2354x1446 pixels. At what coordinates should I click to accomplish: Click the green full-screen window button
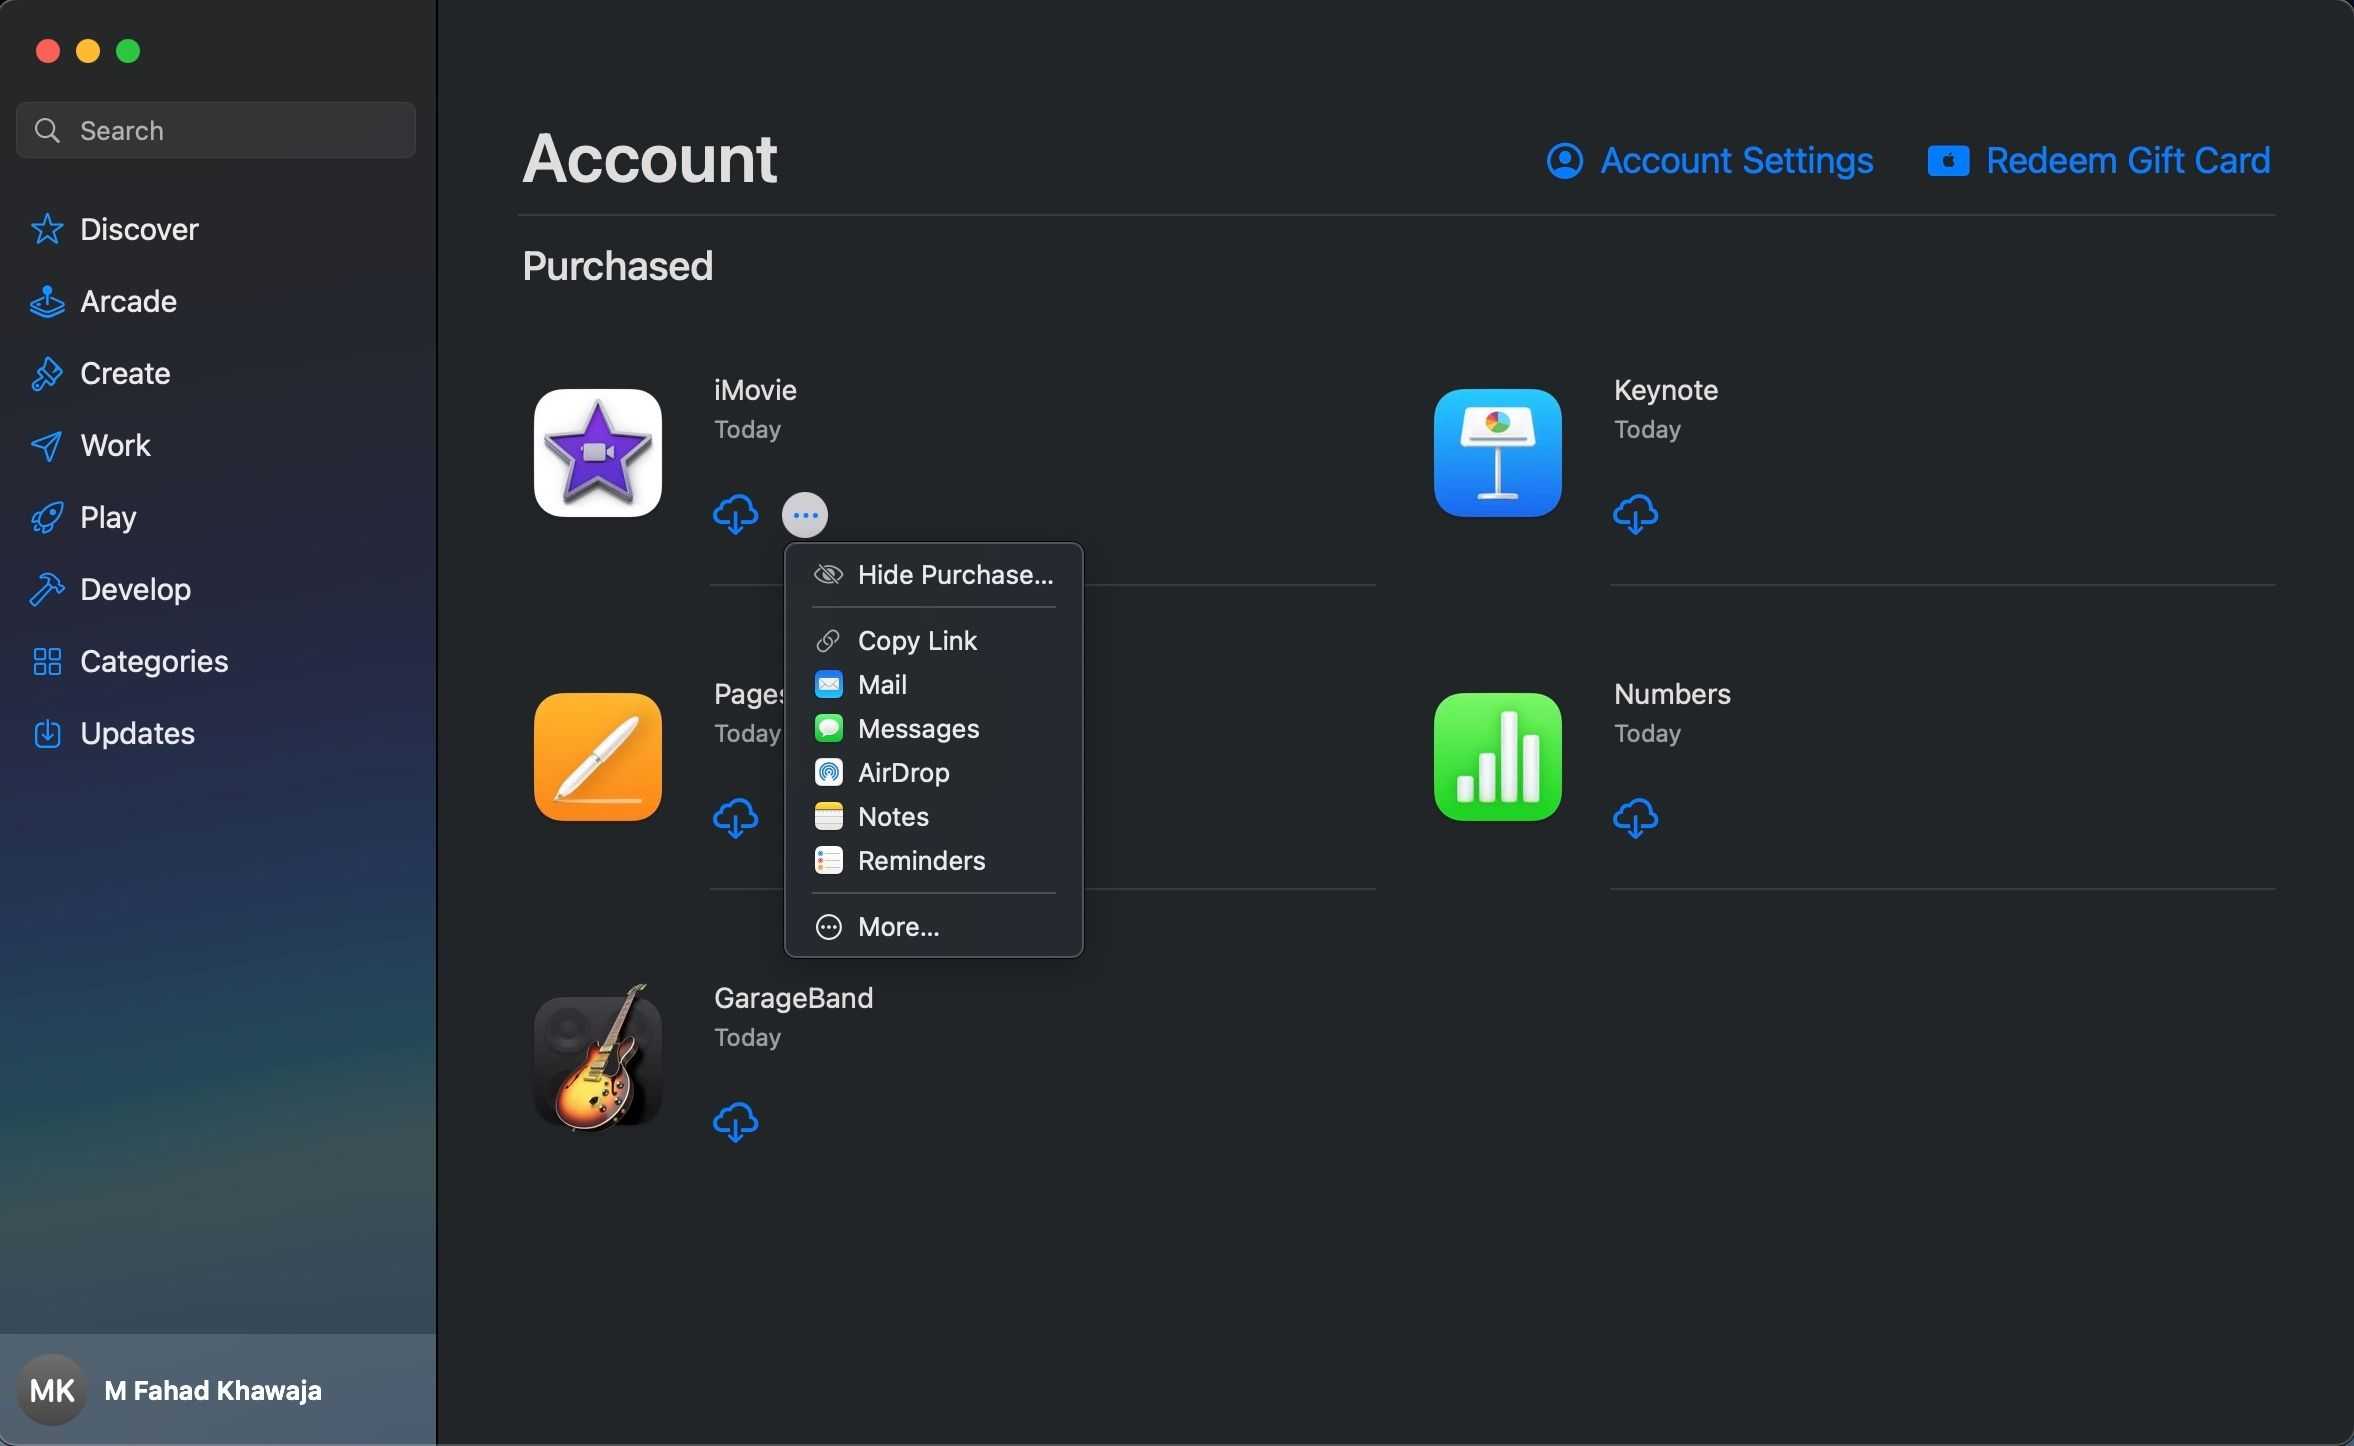[128, 51]
